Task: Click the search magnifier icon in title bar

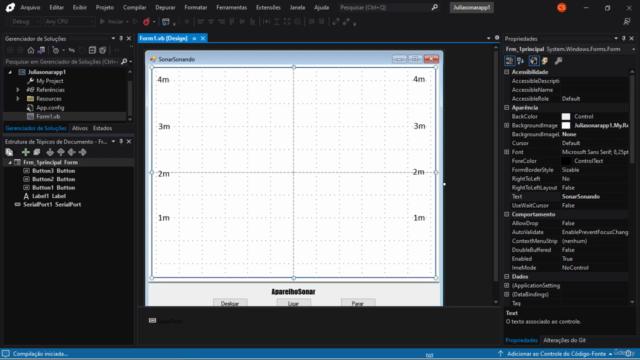Action: (435, 7)
